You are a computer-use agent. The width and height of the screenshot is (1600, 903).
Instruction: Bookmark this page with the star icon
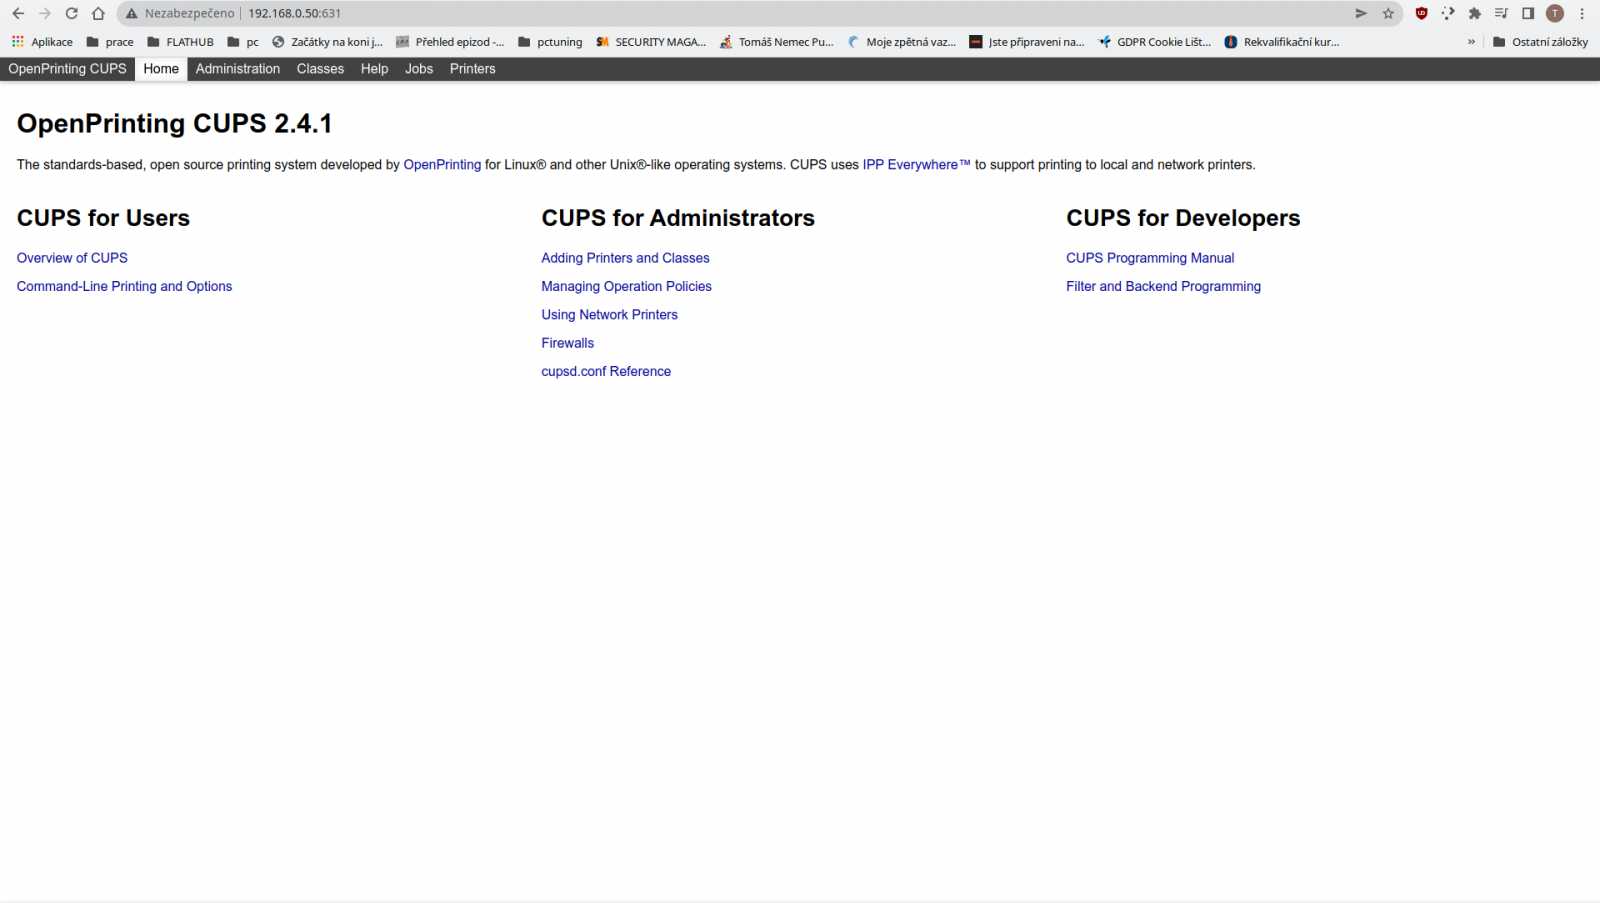tap(1388, 13)
